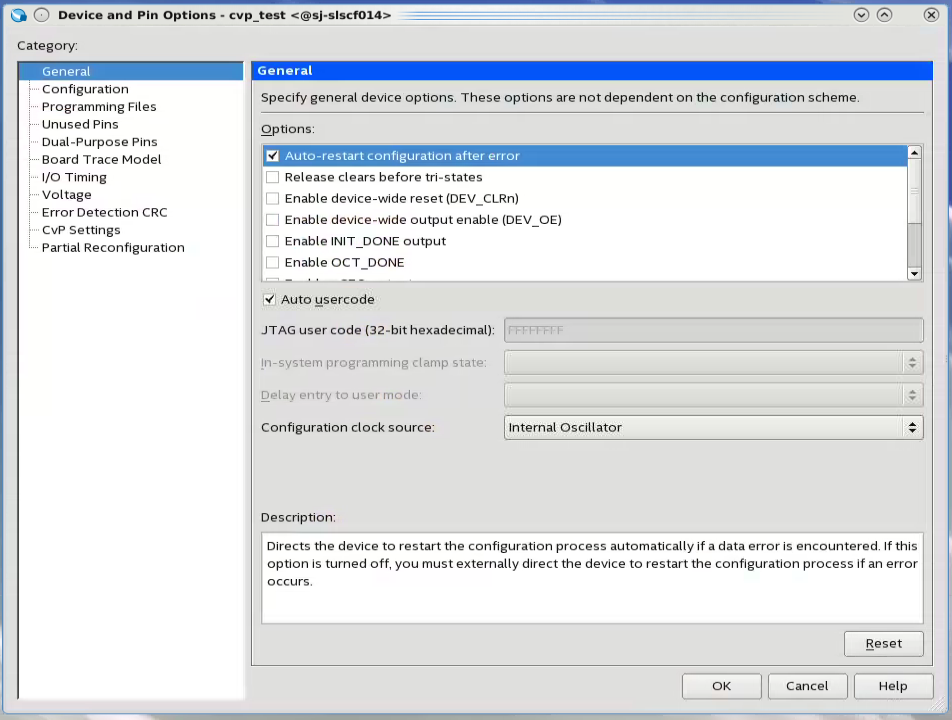Open In-system programming clamp state dropdown
Screen dimensions: 952x720
713,362
